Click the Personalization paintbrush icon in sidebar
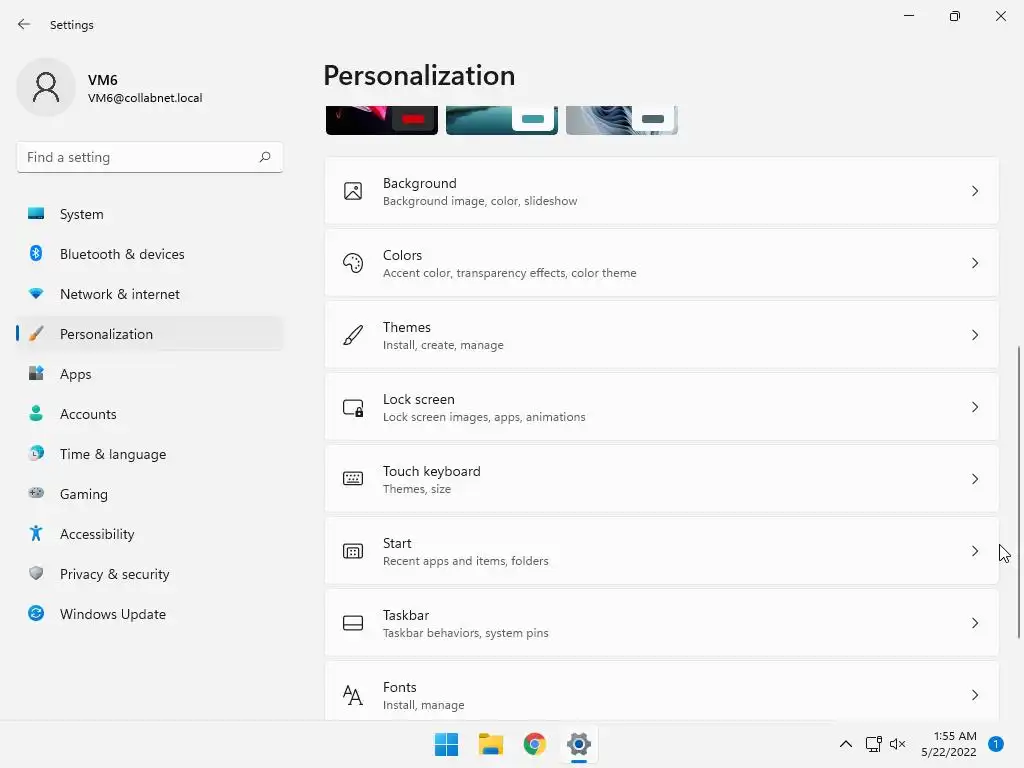1024x768 pixels. (x=36, y=334)
